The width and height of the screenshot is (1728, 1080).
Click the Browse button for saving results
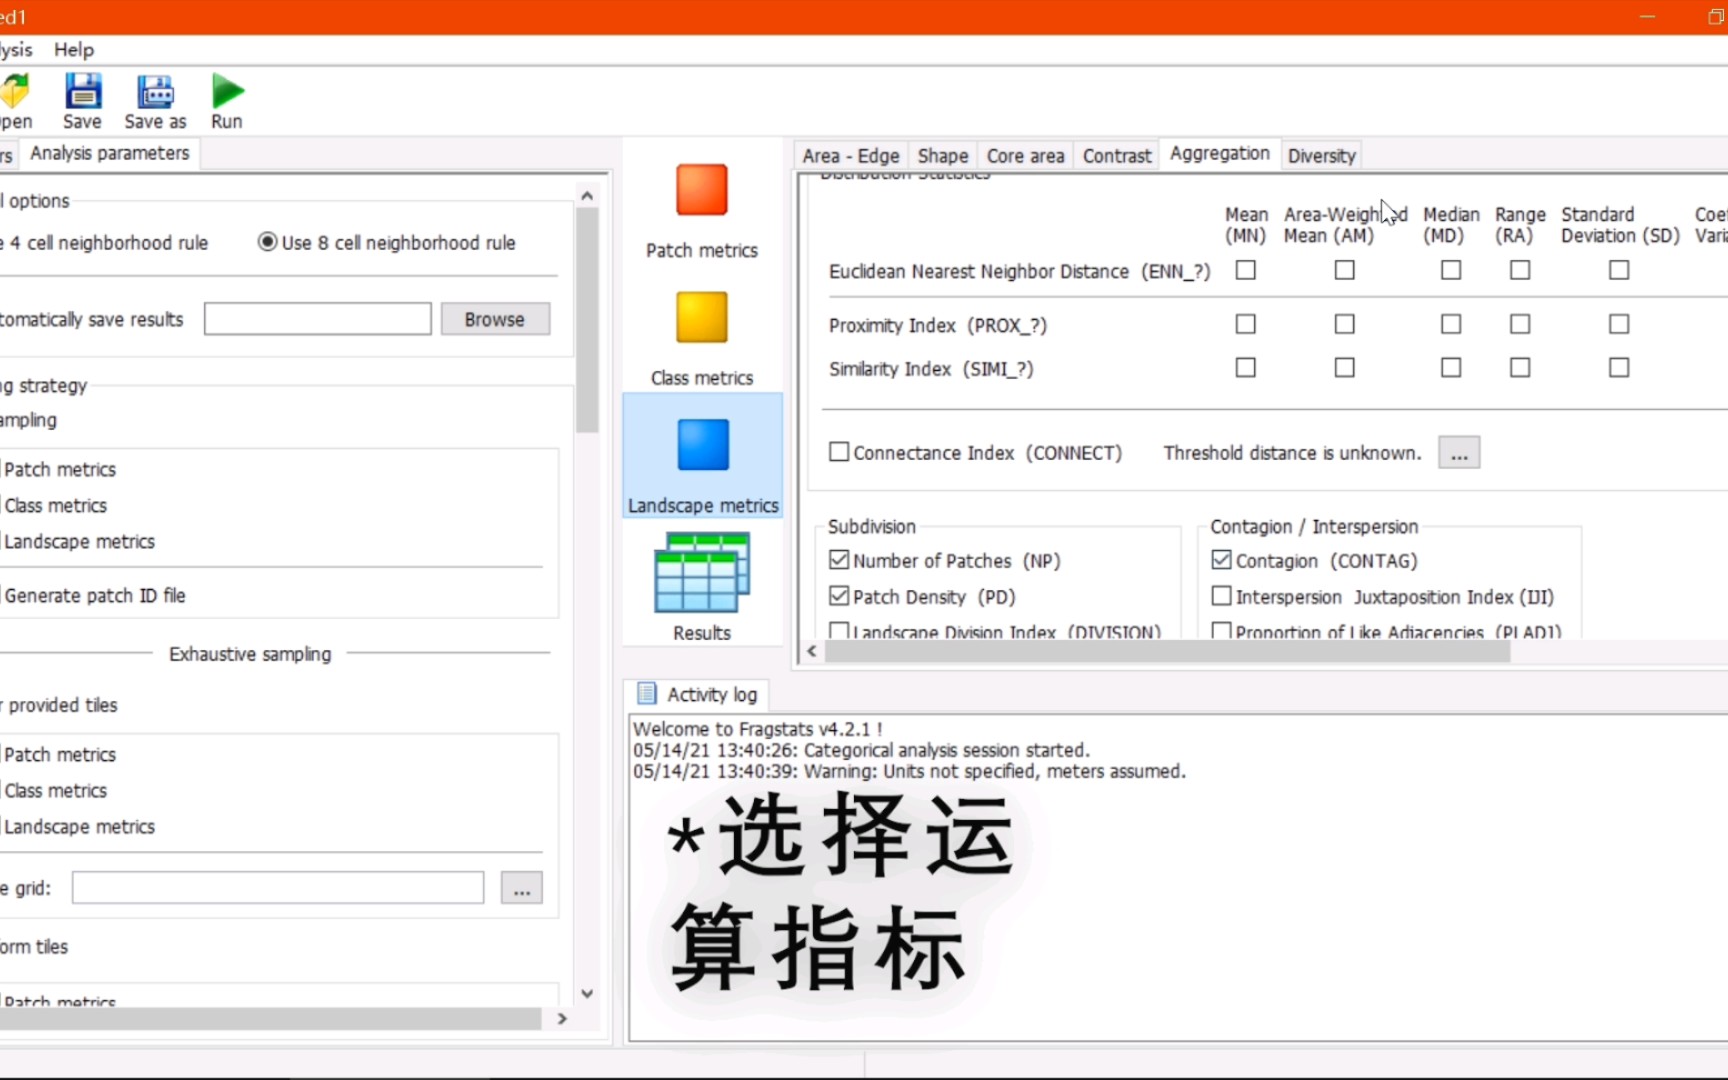point(495,318)
